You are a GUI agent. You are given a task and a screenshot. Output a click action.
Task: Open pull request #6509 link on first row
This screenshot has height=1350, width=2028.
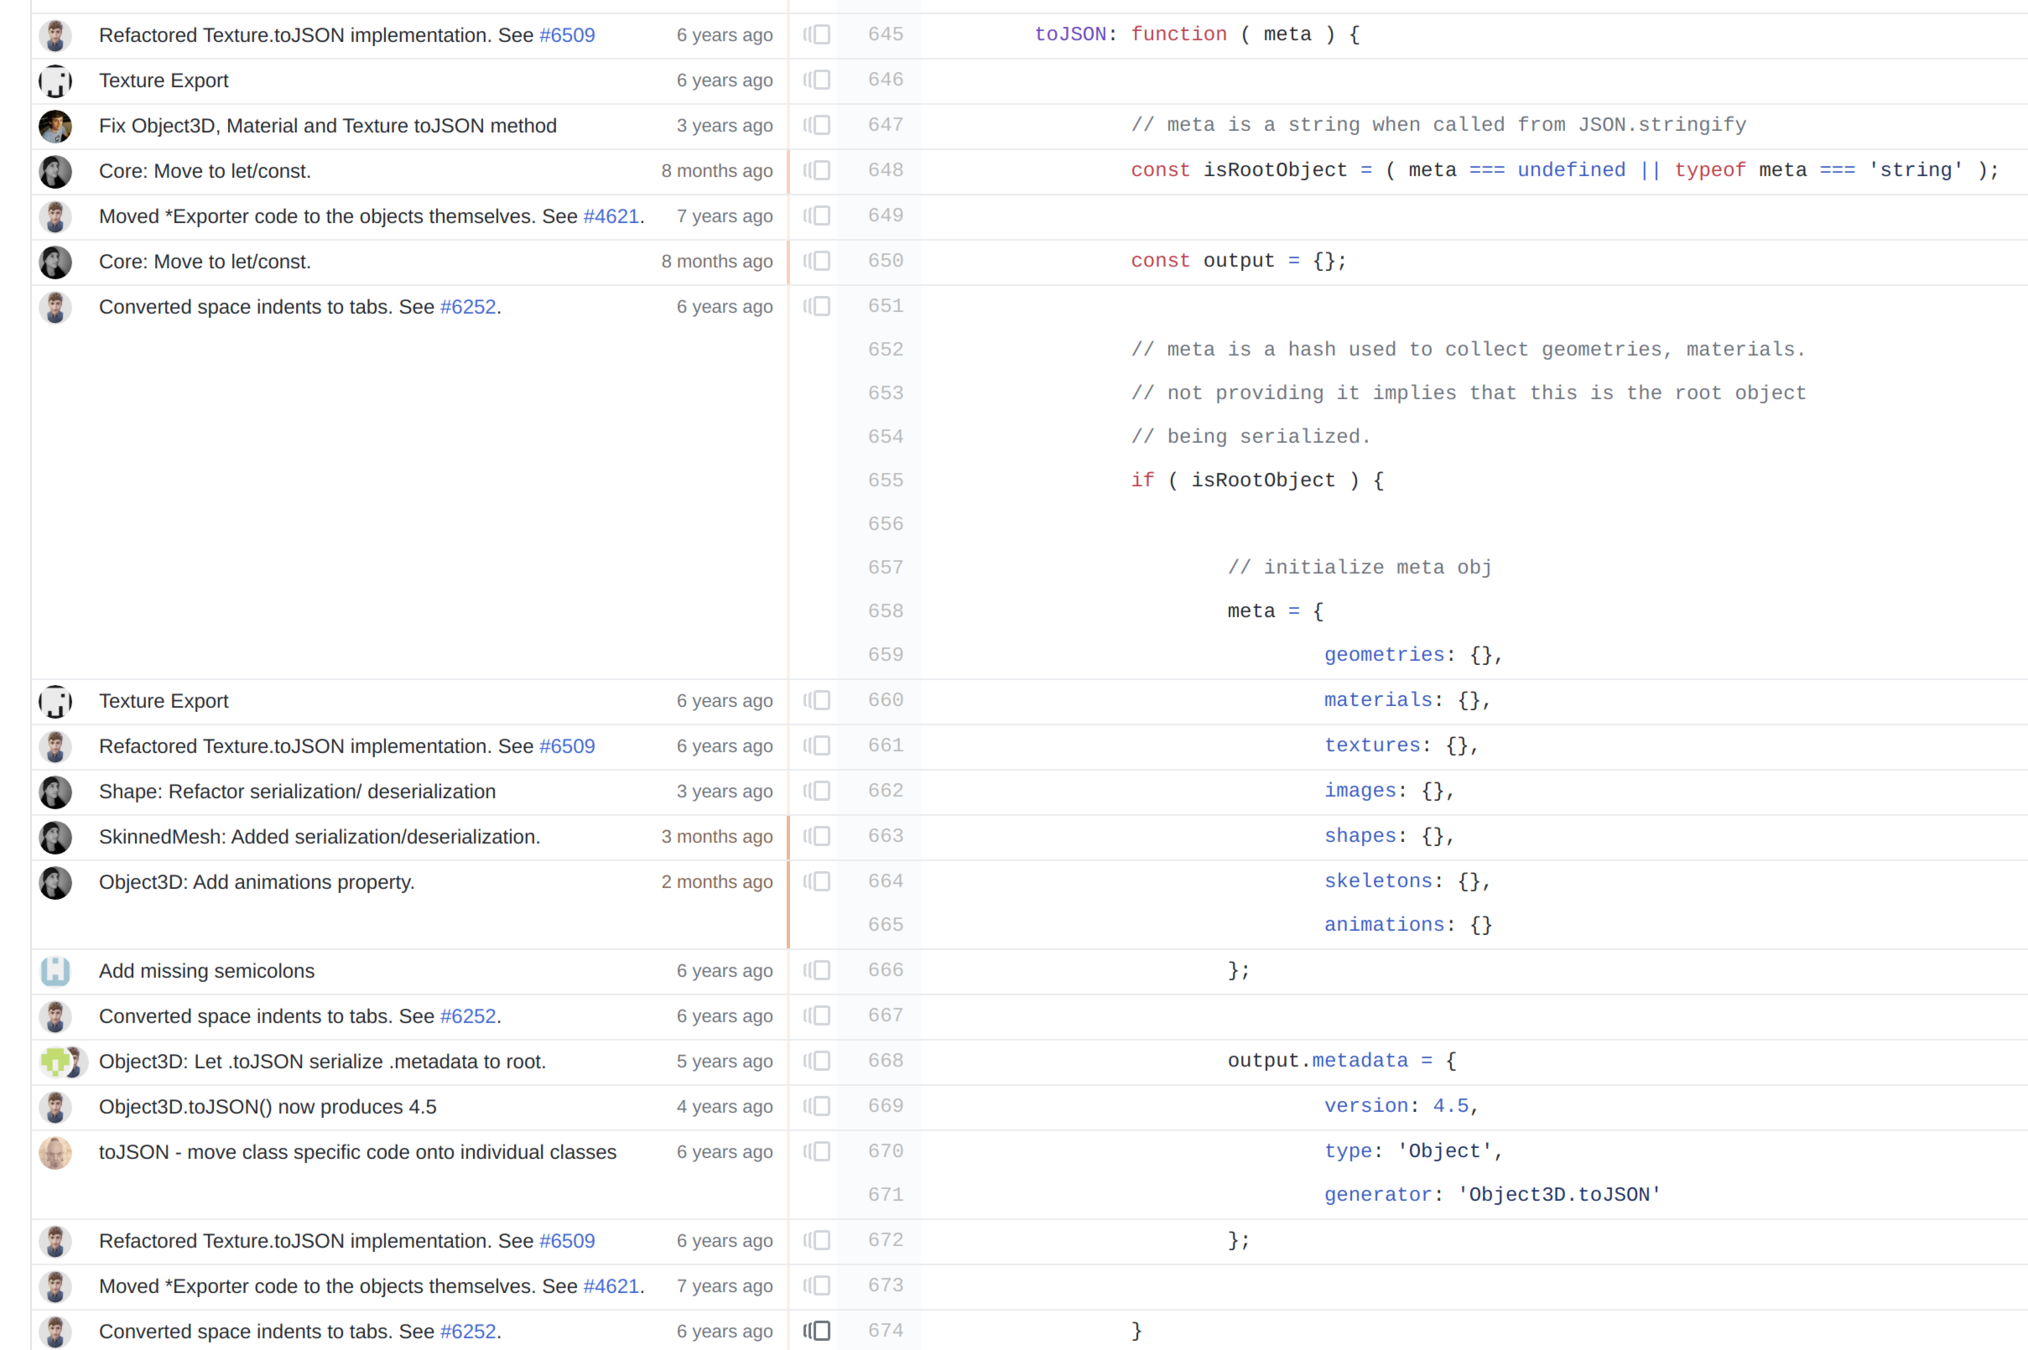tap(566, 35)
